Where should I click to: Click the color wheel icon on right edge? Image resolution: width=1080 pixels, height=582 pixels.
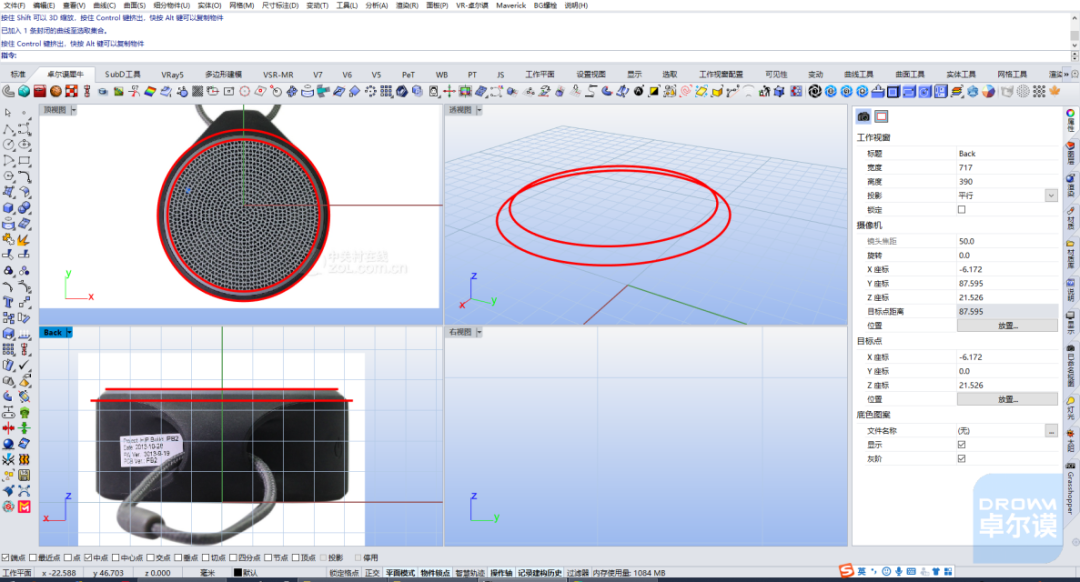1070,113
